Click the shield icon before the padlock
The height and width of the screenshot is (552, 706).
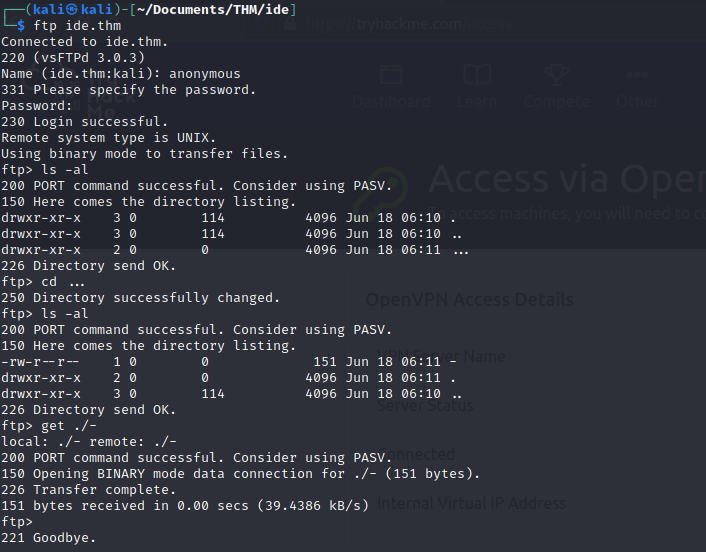[x=261, y=23]
